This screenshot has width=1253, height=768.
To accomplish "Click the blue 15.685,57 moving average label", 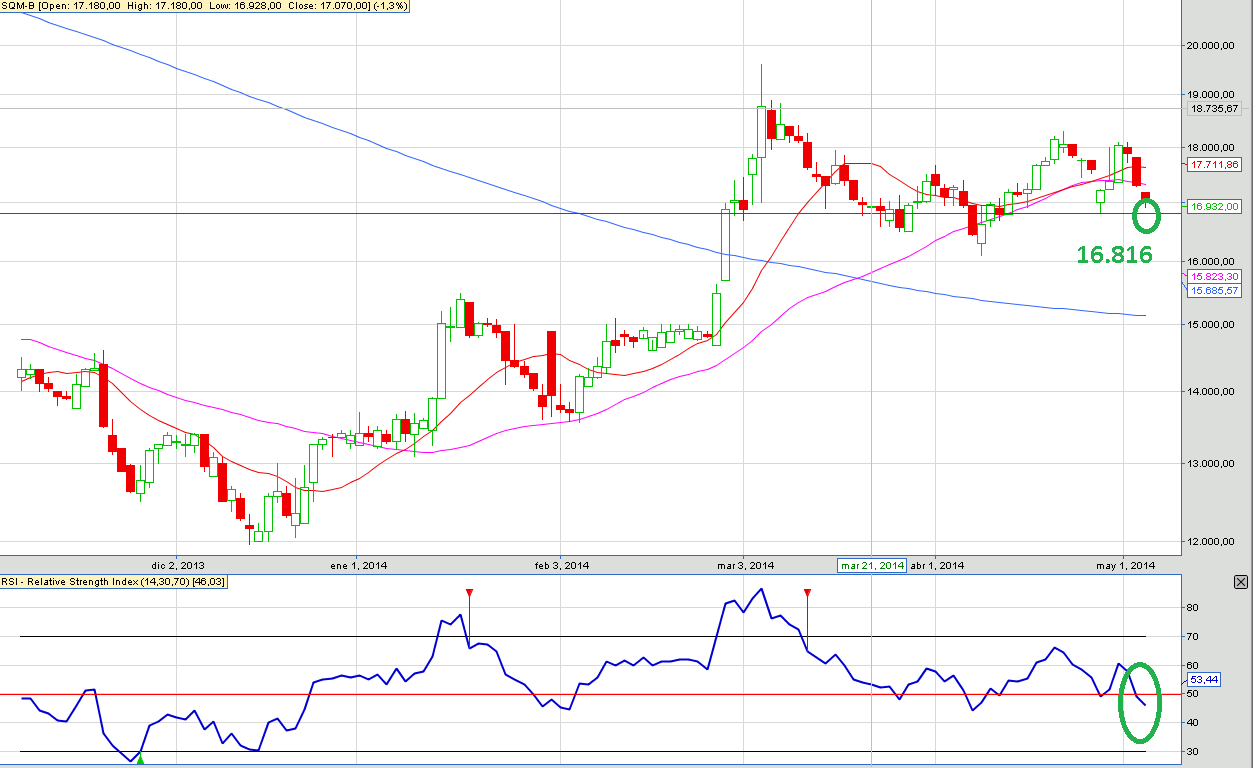I will pyautogui.click(x=1214, y=289).
